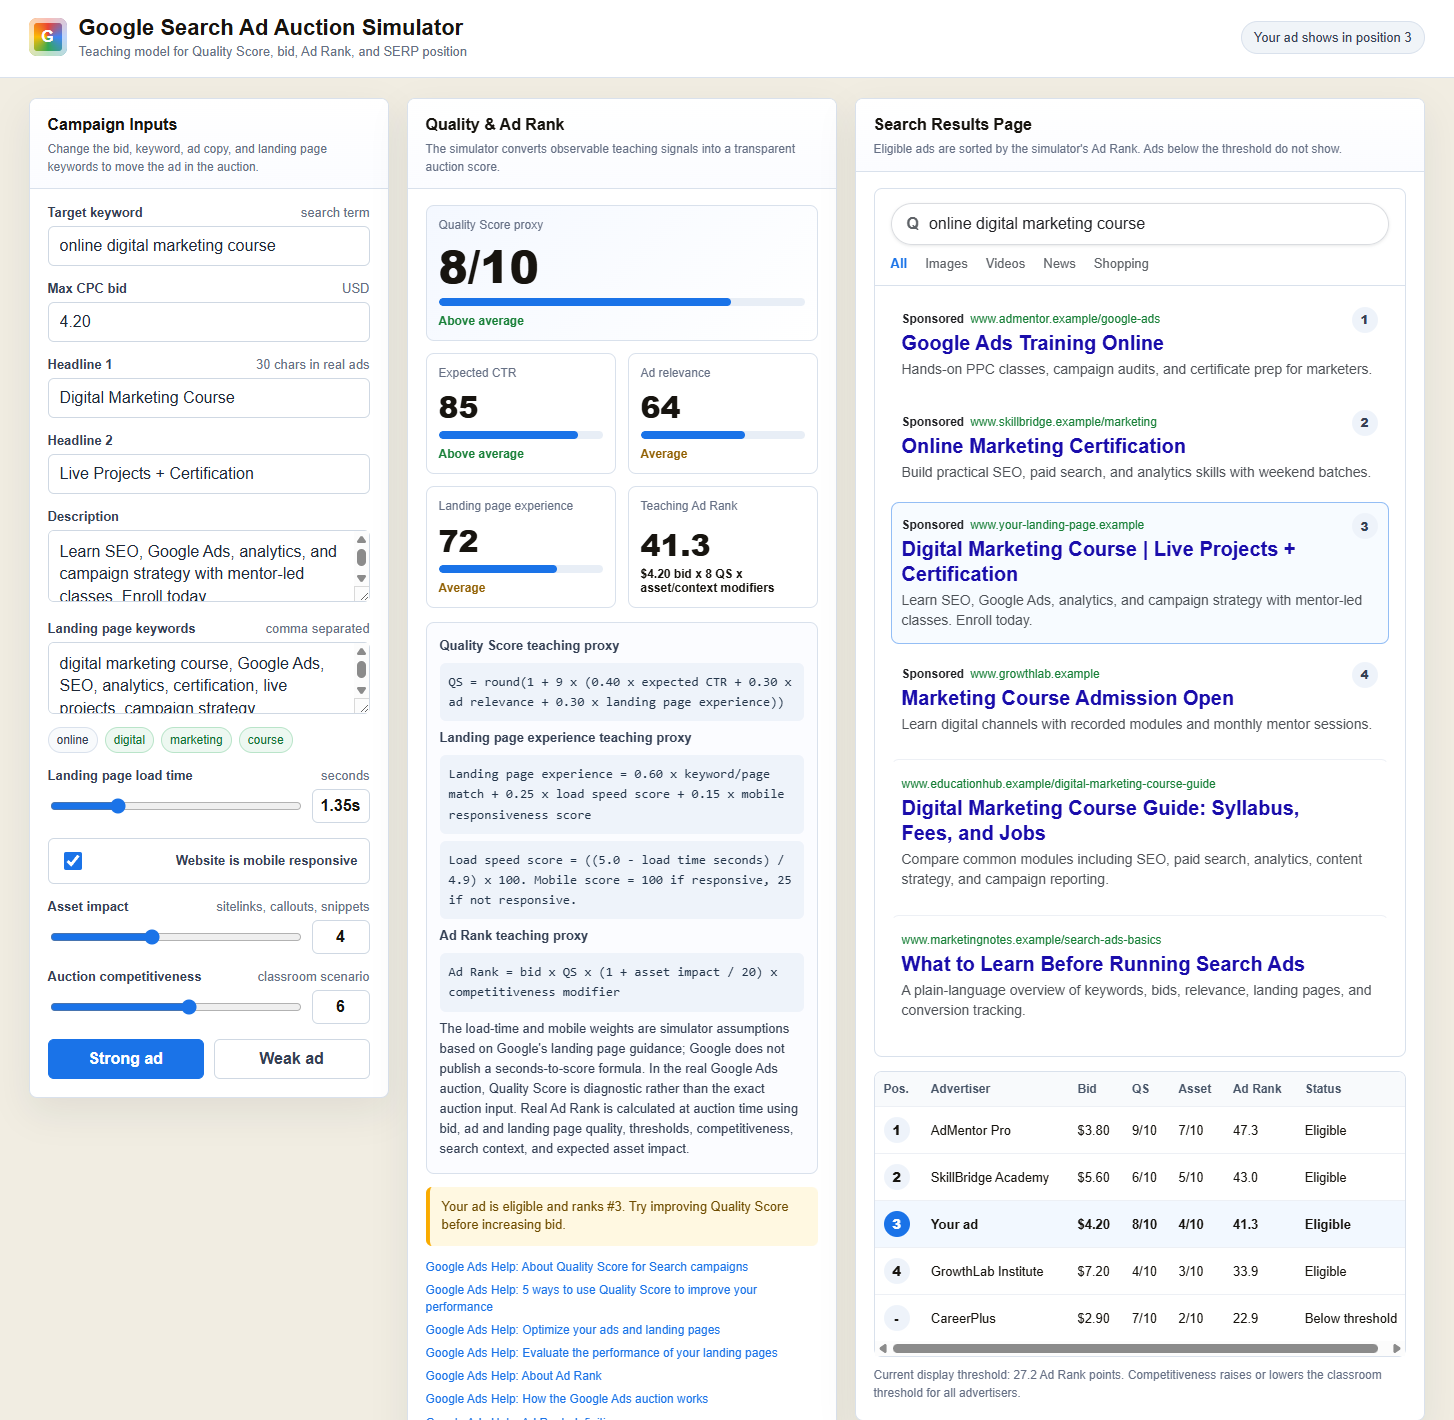Click position badge 2 on SkillBridge ad
This screenshot has width=1454, height=1420.
[x=1364, y=423]
